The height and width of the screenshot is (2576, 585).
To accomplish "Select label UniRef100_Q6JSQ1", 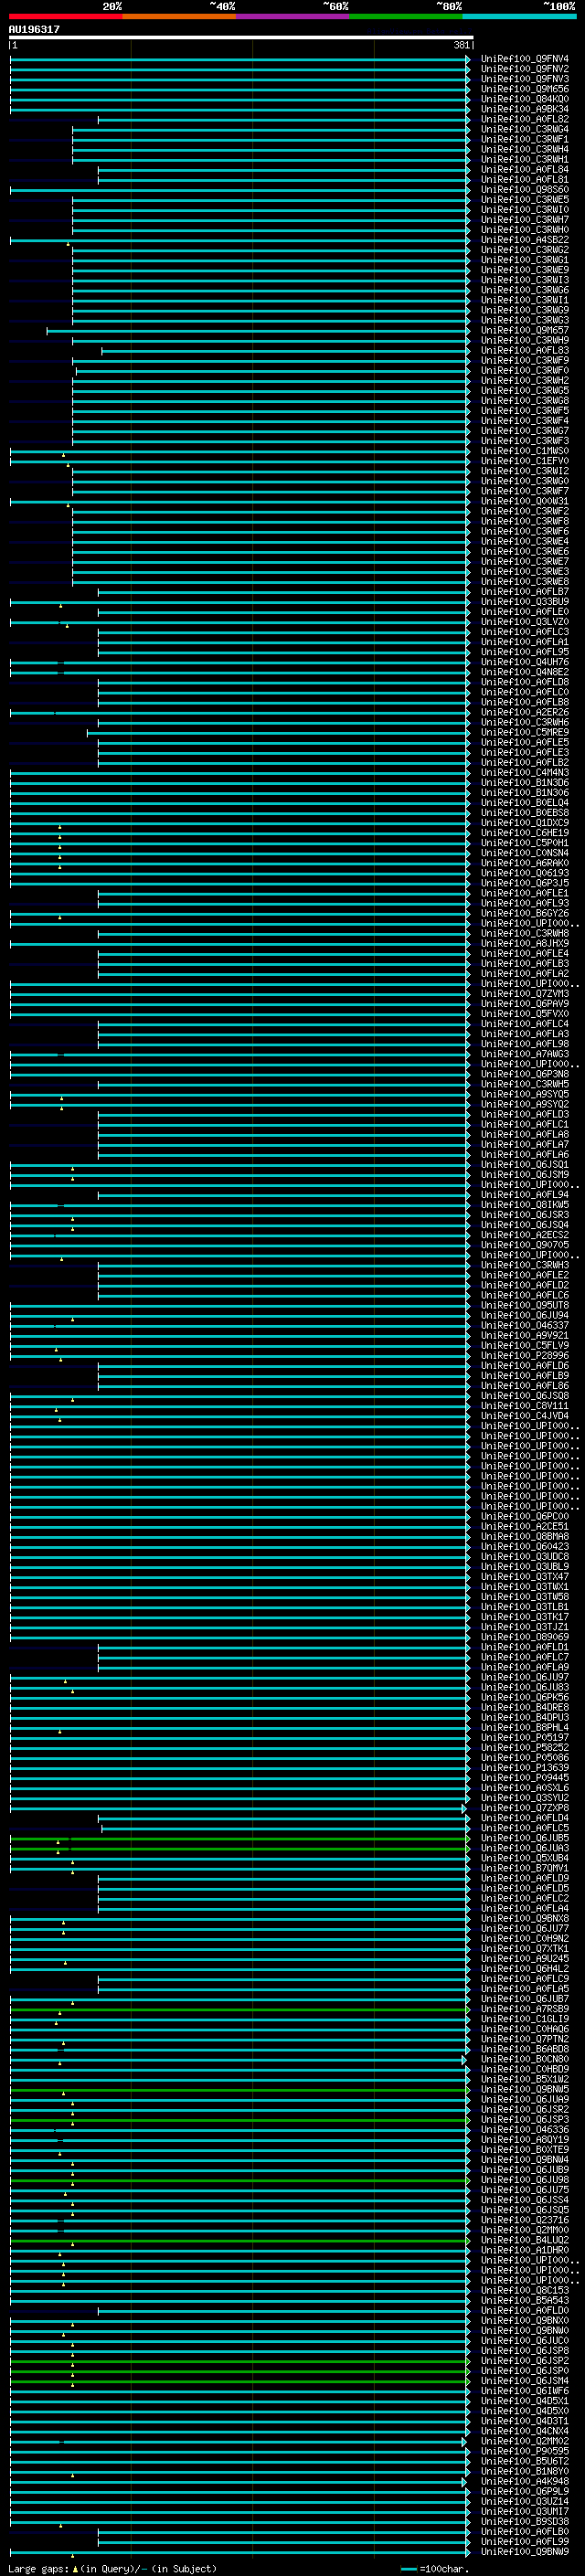I will coord(524,1164).
